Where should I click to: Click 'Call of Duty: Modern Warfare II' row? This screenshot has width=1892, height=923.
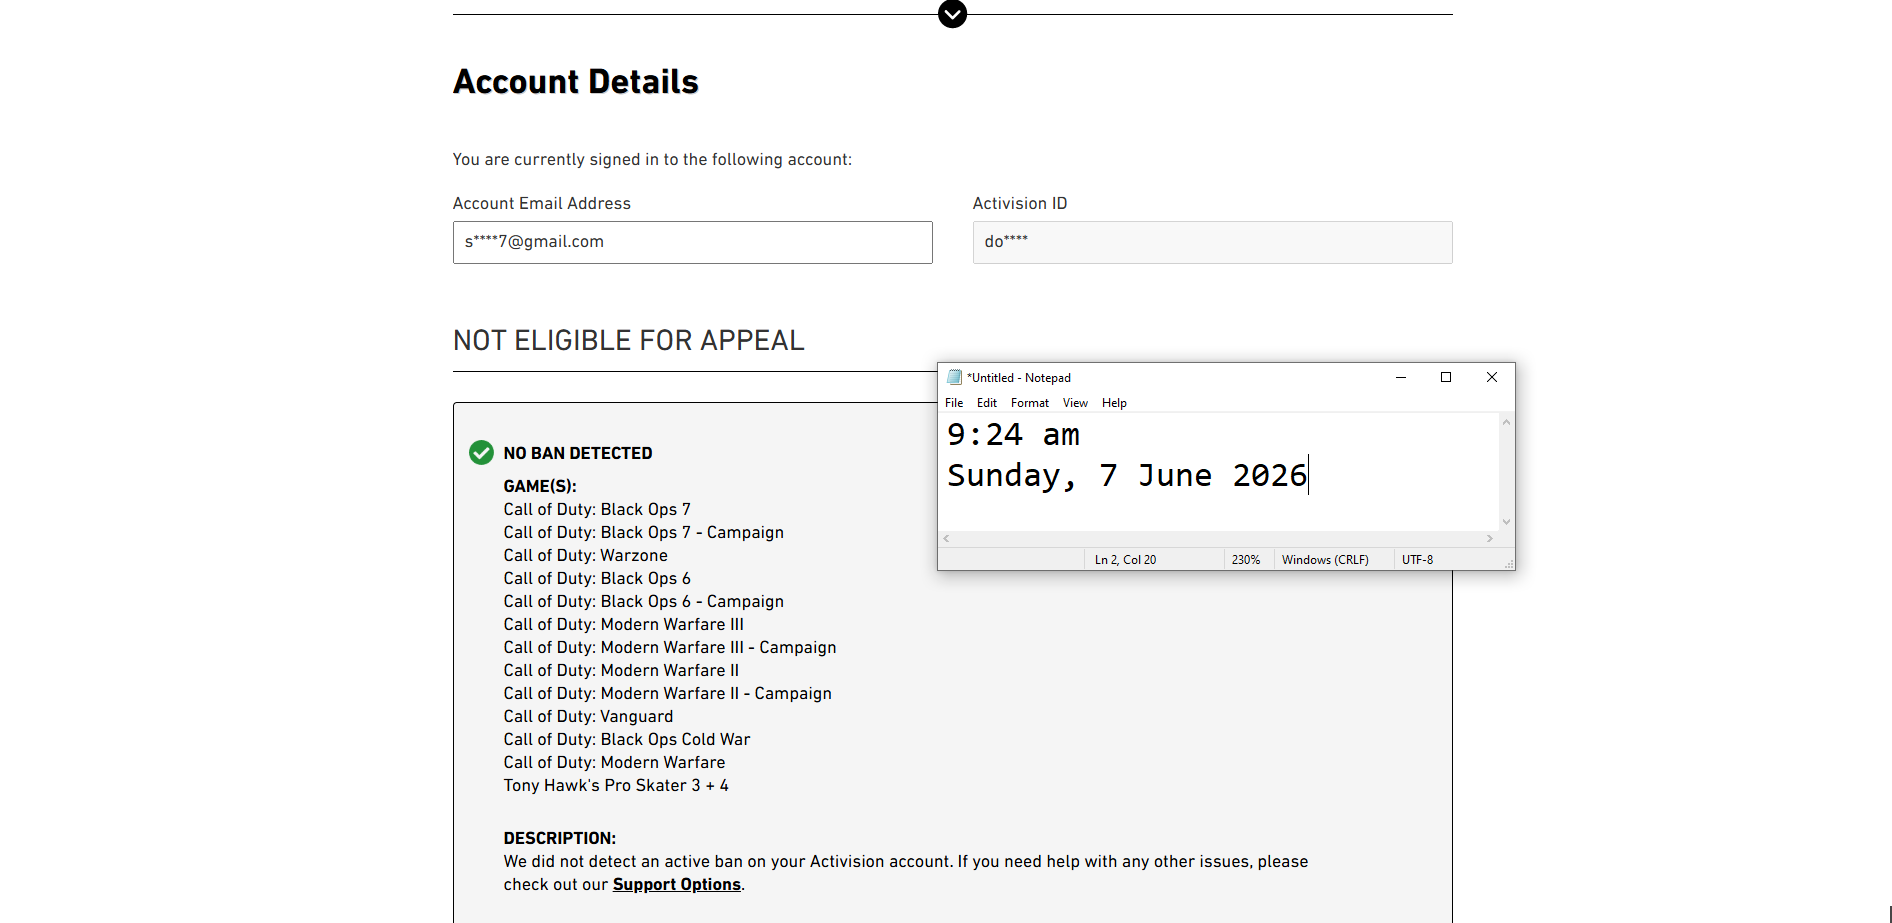tap(622, 670)
